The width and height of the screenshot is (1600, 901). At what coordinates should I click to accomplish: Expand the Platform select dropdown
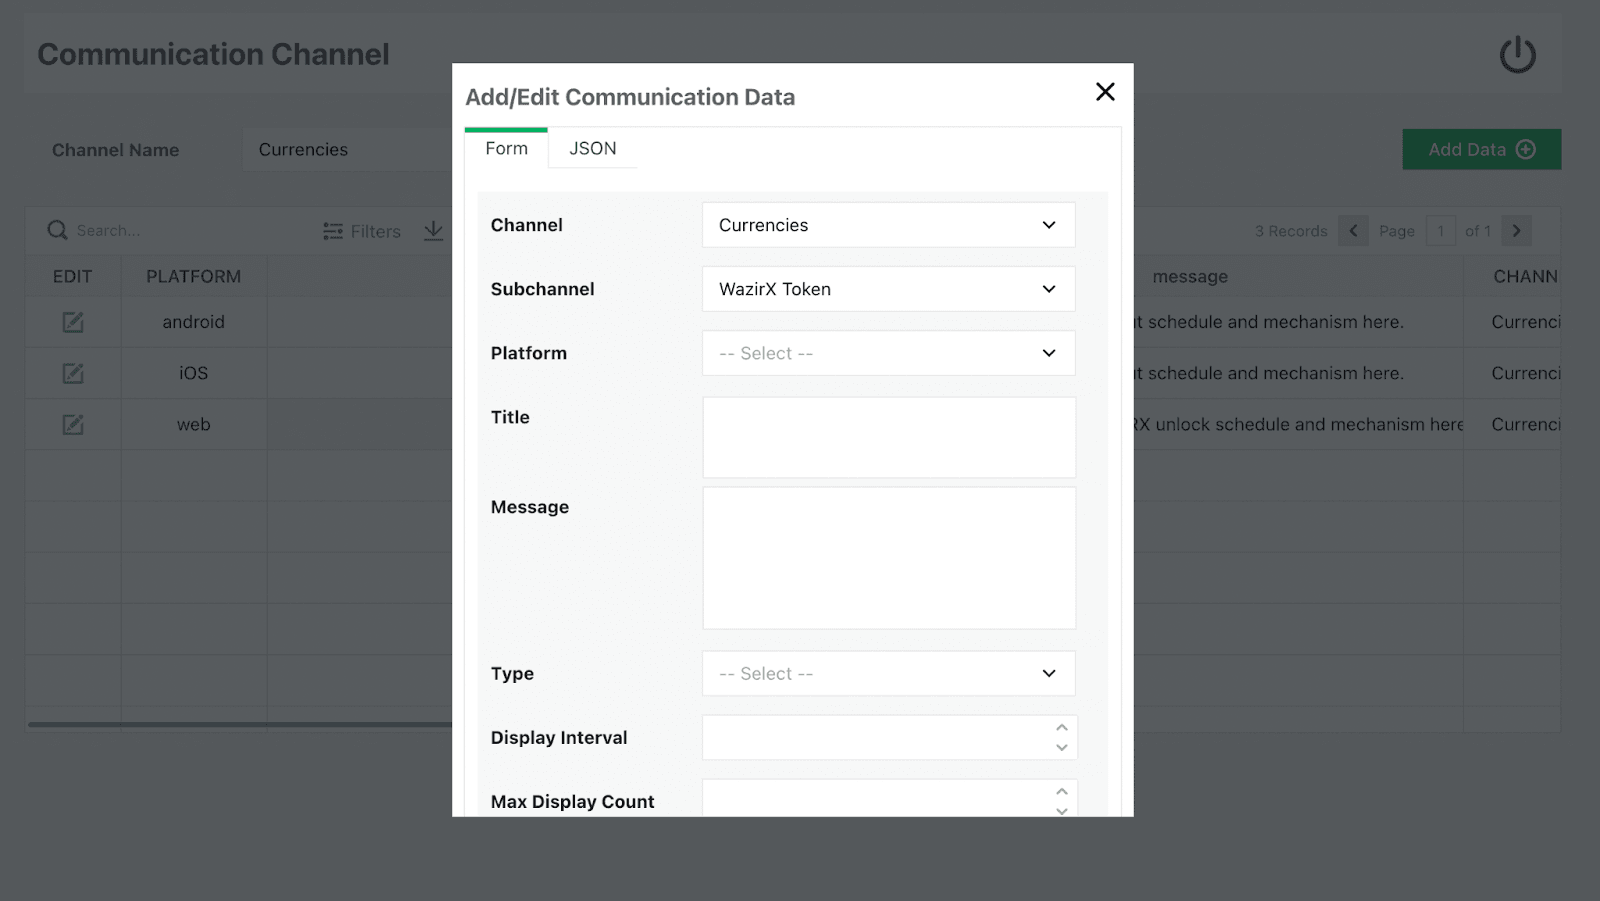tap(888, 353)
